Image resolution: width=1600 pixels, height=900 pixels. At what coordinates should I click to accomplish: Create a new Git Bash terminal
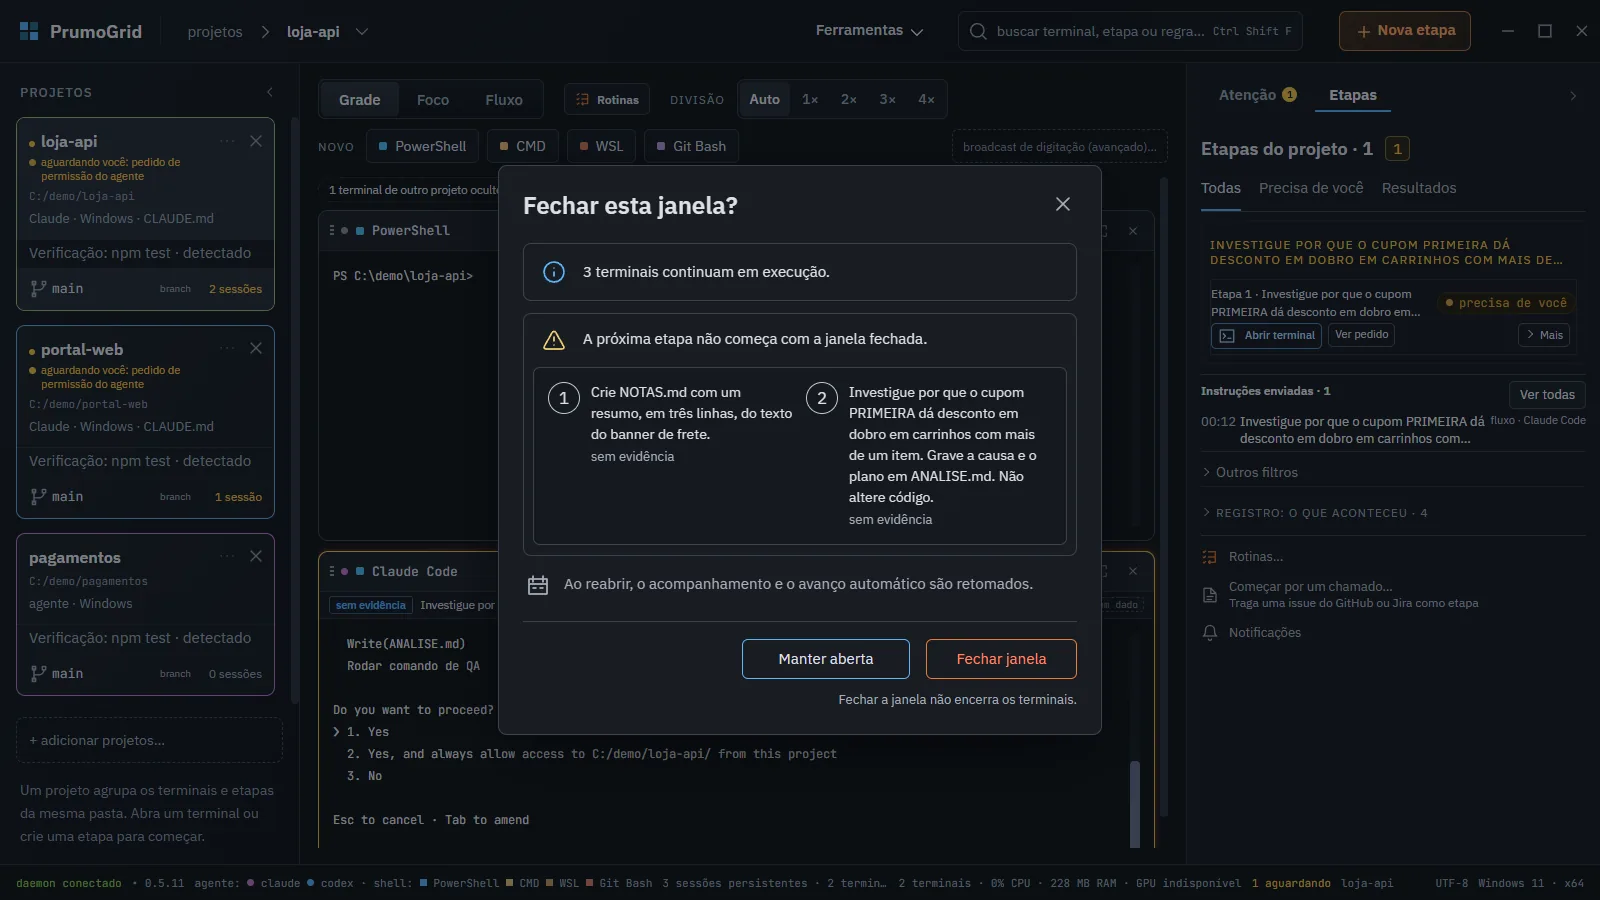[x=691, y=146]
